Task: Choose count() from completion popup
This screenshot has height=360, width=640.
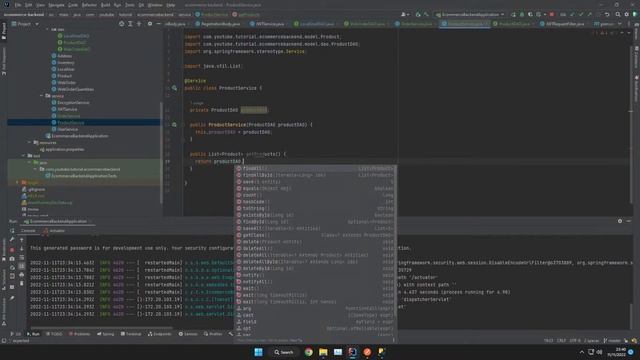Action: tap(315, 195)
